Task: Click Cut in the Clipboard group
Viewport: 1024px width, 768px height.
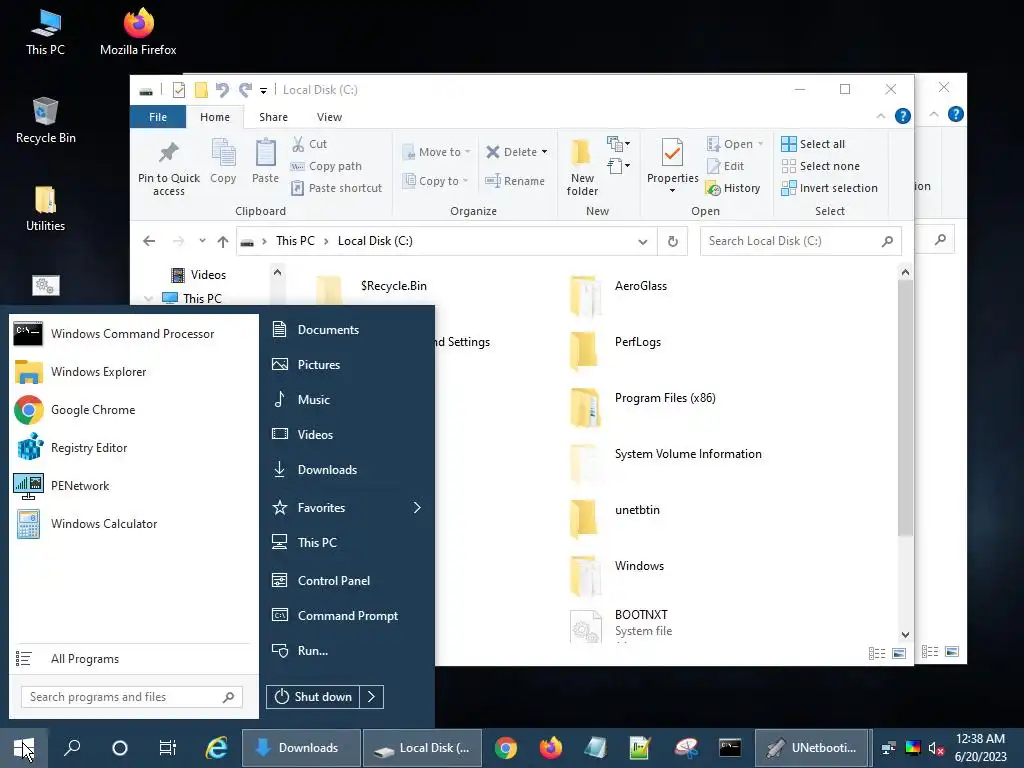Action: (310, 144)
